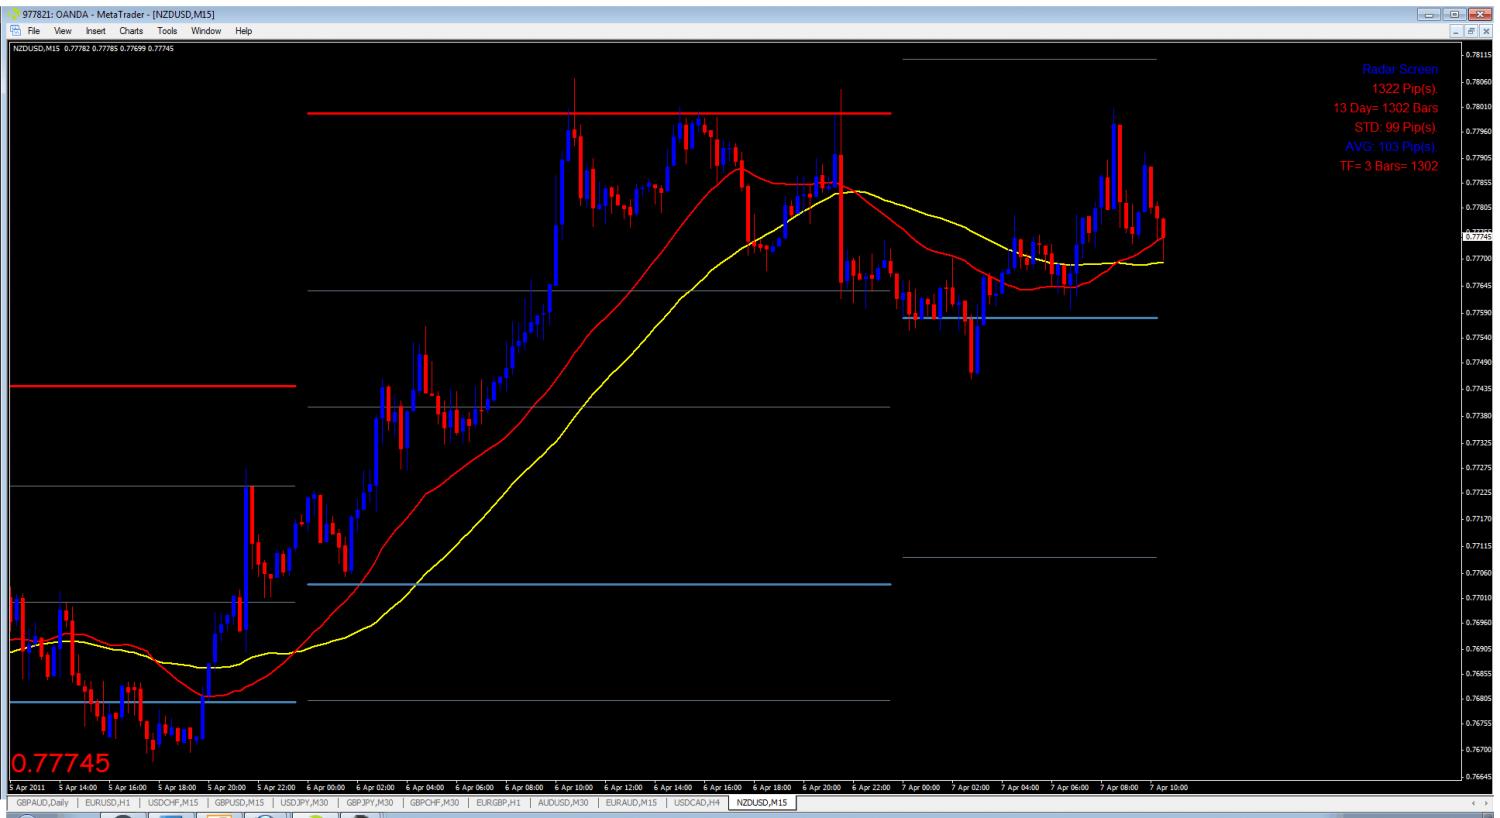The height and width of the screenshot is (818, 1500).
Task: Switch to the USDCHF,M15 chart tab
Action: [x=172, y=802]
